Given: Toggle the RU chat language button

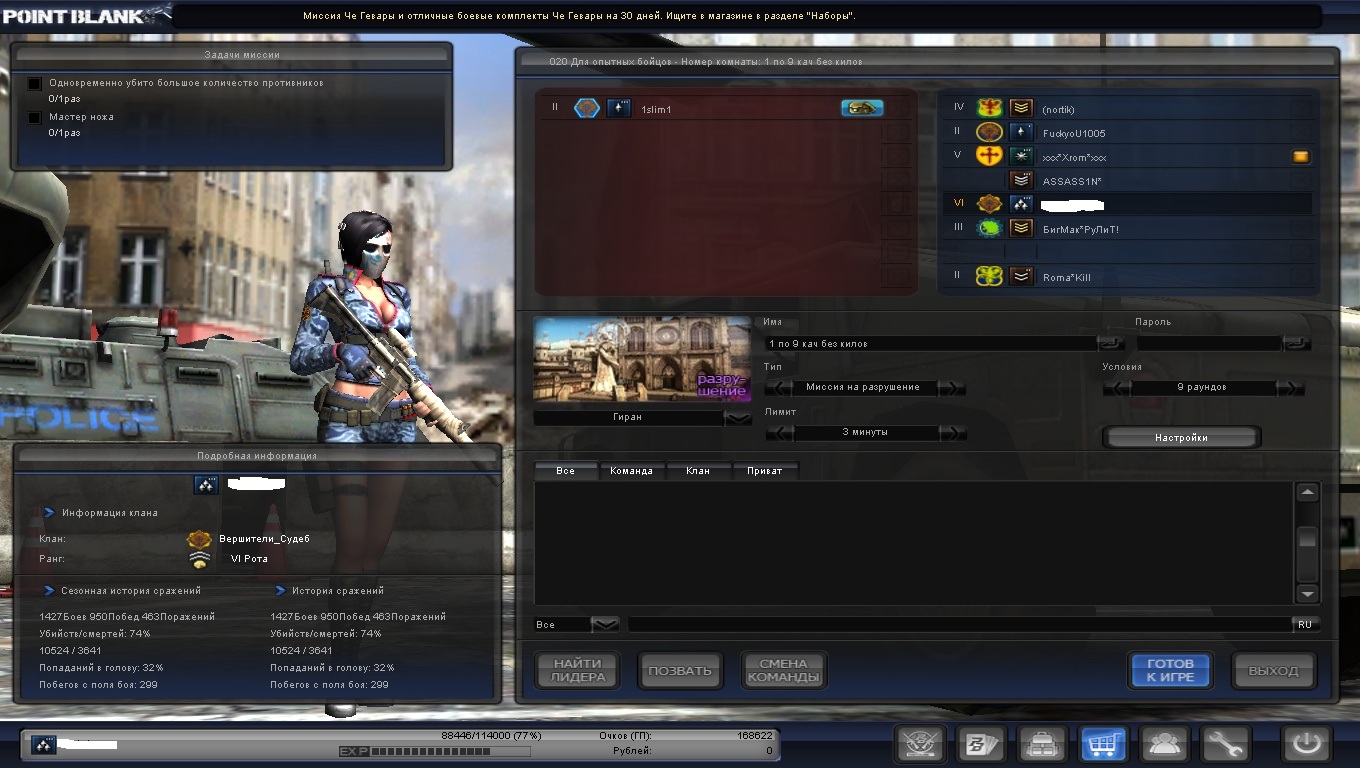Looking at the screenshot, I should tap(1305, 624).
